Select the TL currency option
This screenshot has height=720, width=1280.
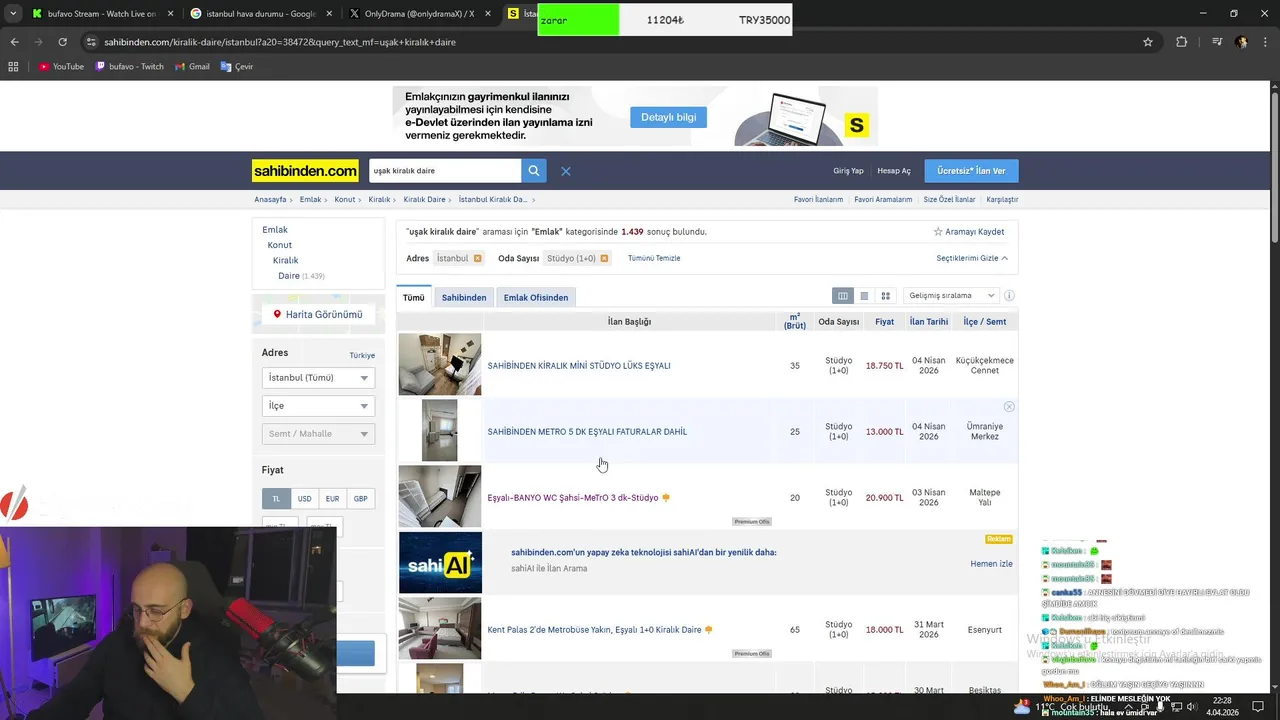(x=276, y=499)
